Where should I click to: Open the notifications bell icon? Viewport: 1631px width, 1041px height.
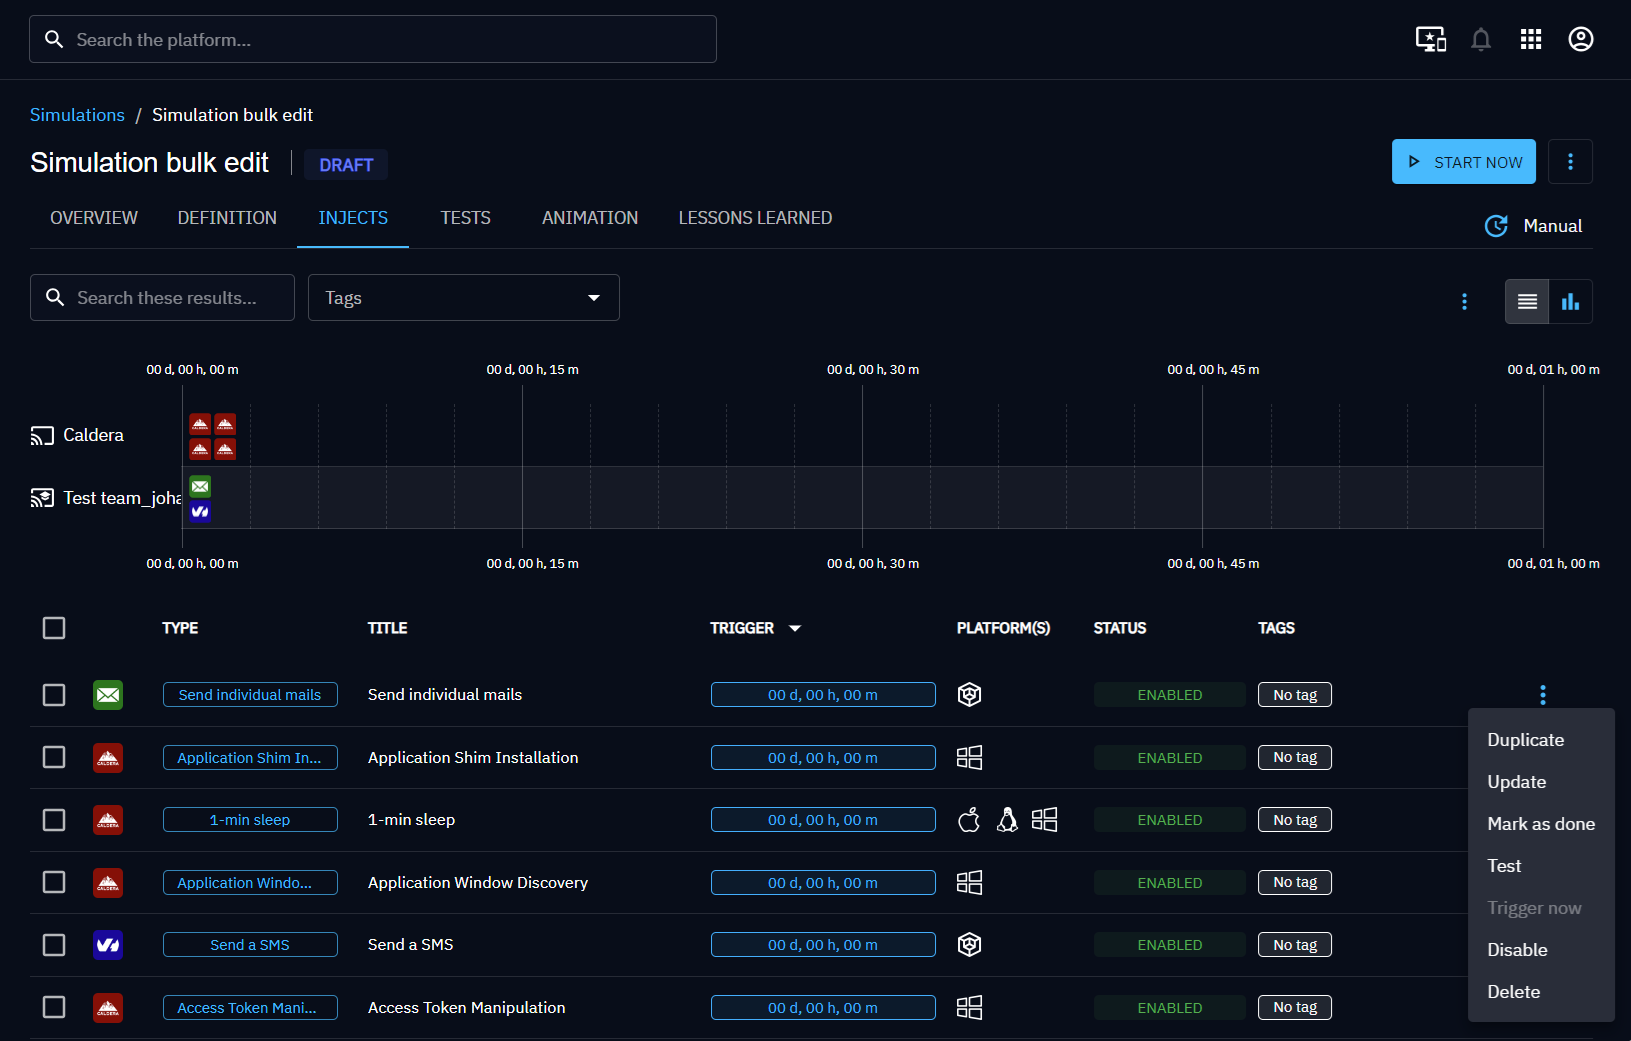tap(1481, 40)
